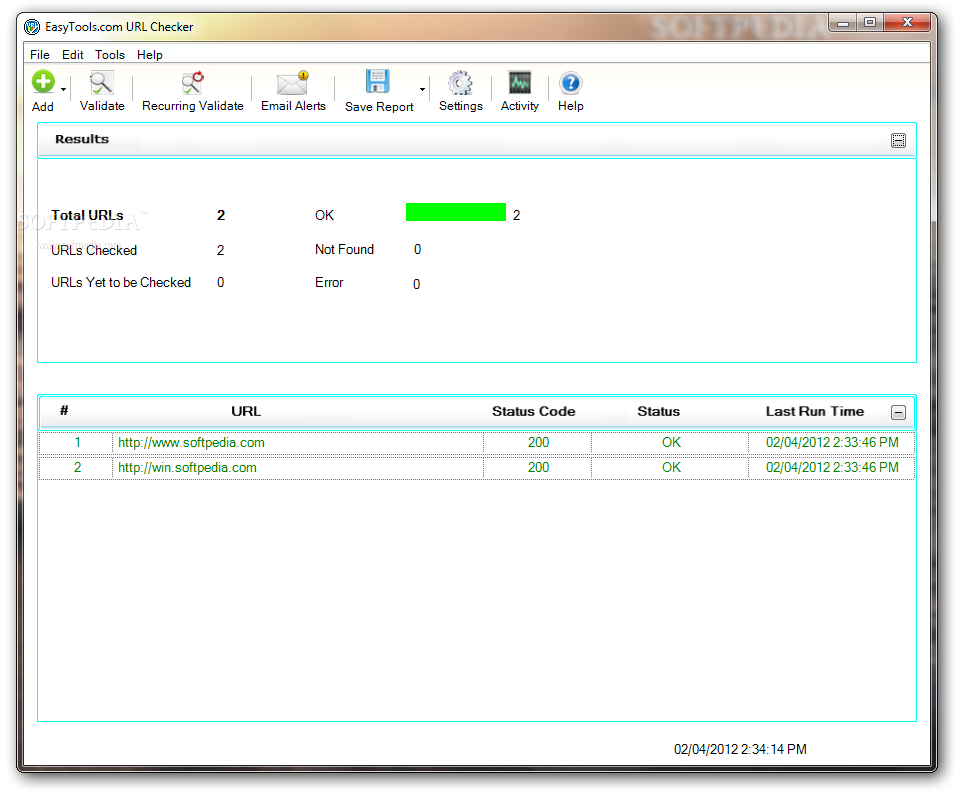Open the Edit menu
Screen dimensions: 958x793
[73, 54]
